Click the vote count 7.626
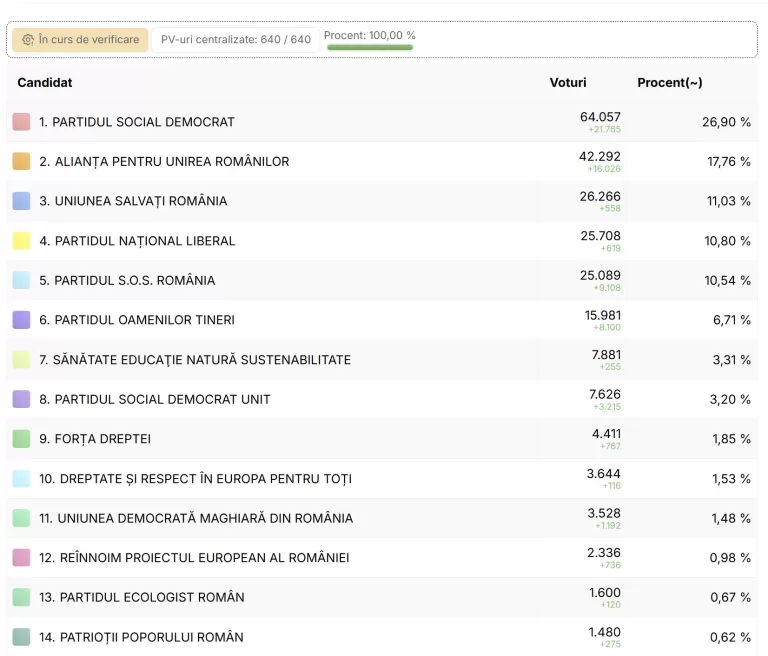Screen dimensions: 768x656 click(605, 394)
